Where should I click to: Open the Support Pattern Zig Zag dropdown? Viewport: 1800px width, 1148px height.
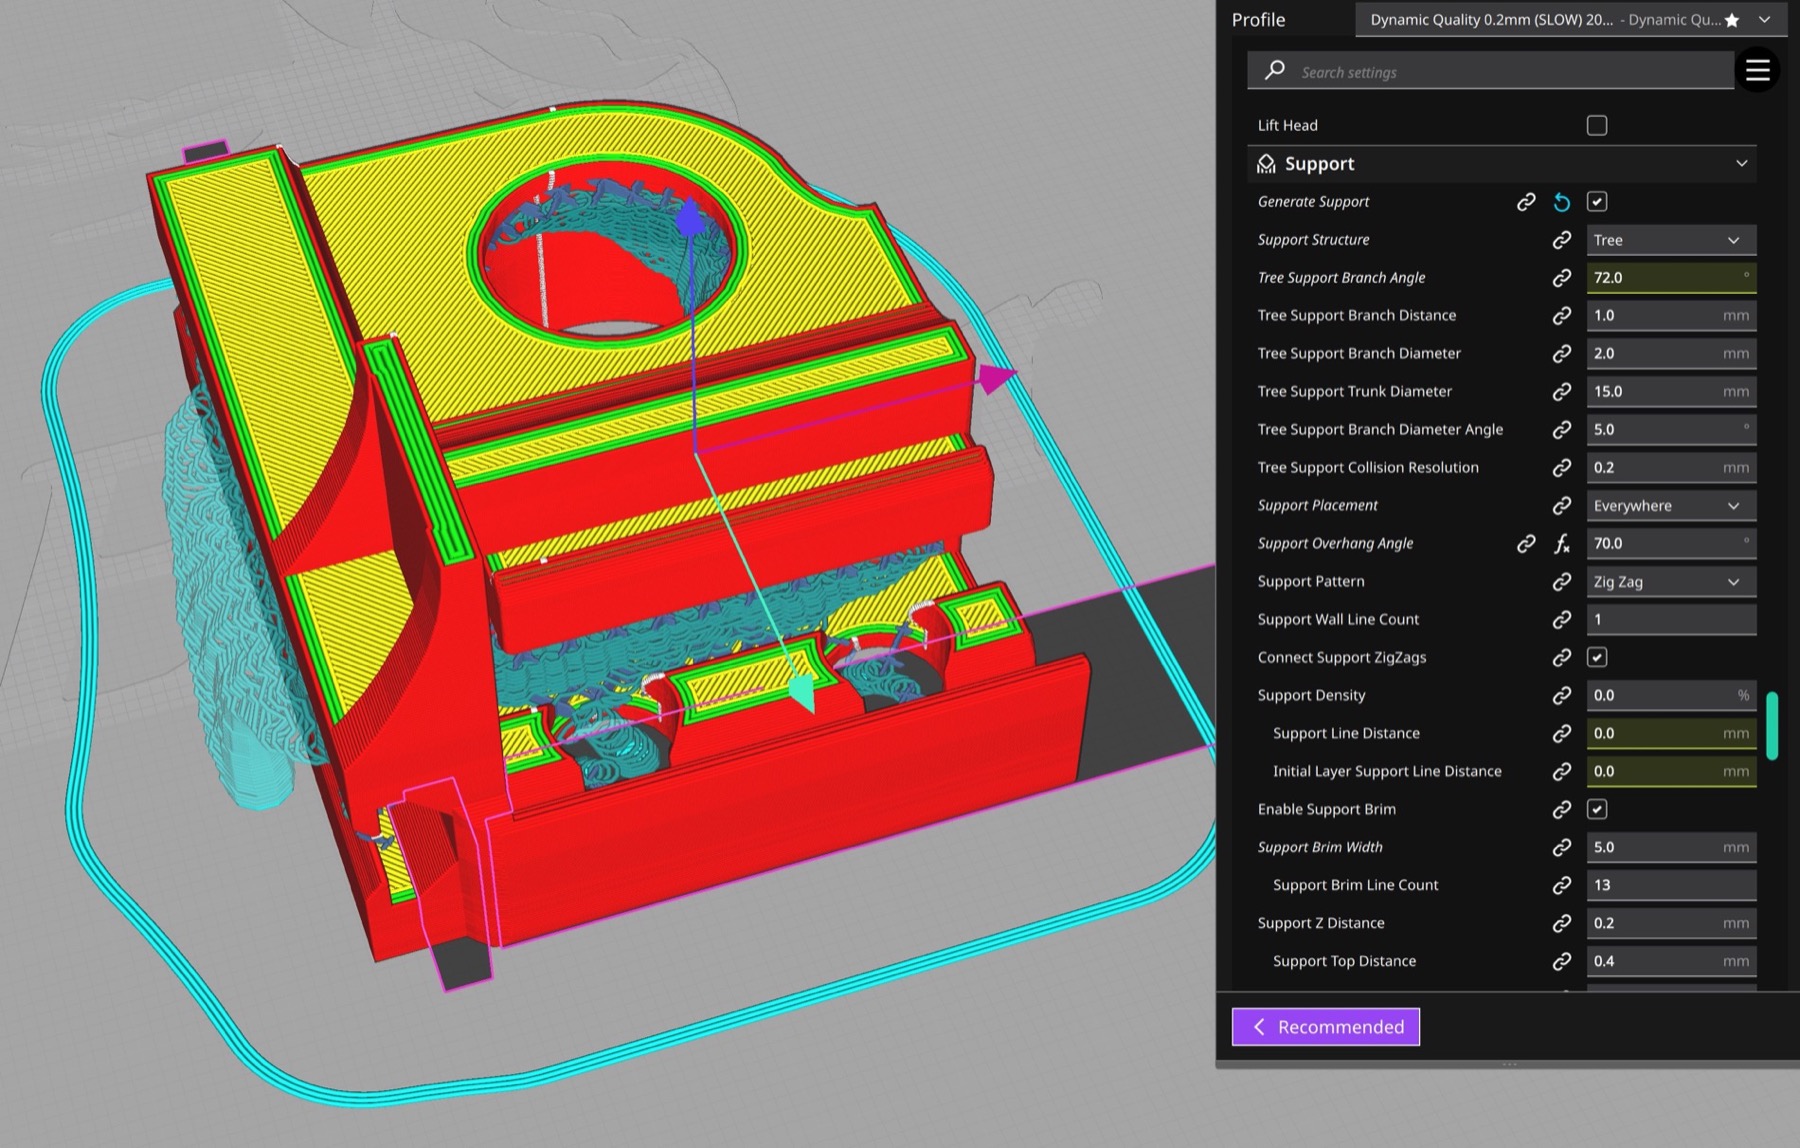pyautogui.click(x=1670, y=582)
